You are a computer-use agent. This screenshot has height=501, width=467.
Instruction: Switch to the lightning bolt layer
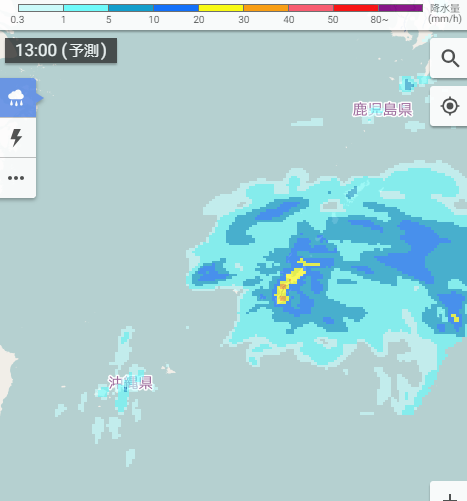pos(16,138)
